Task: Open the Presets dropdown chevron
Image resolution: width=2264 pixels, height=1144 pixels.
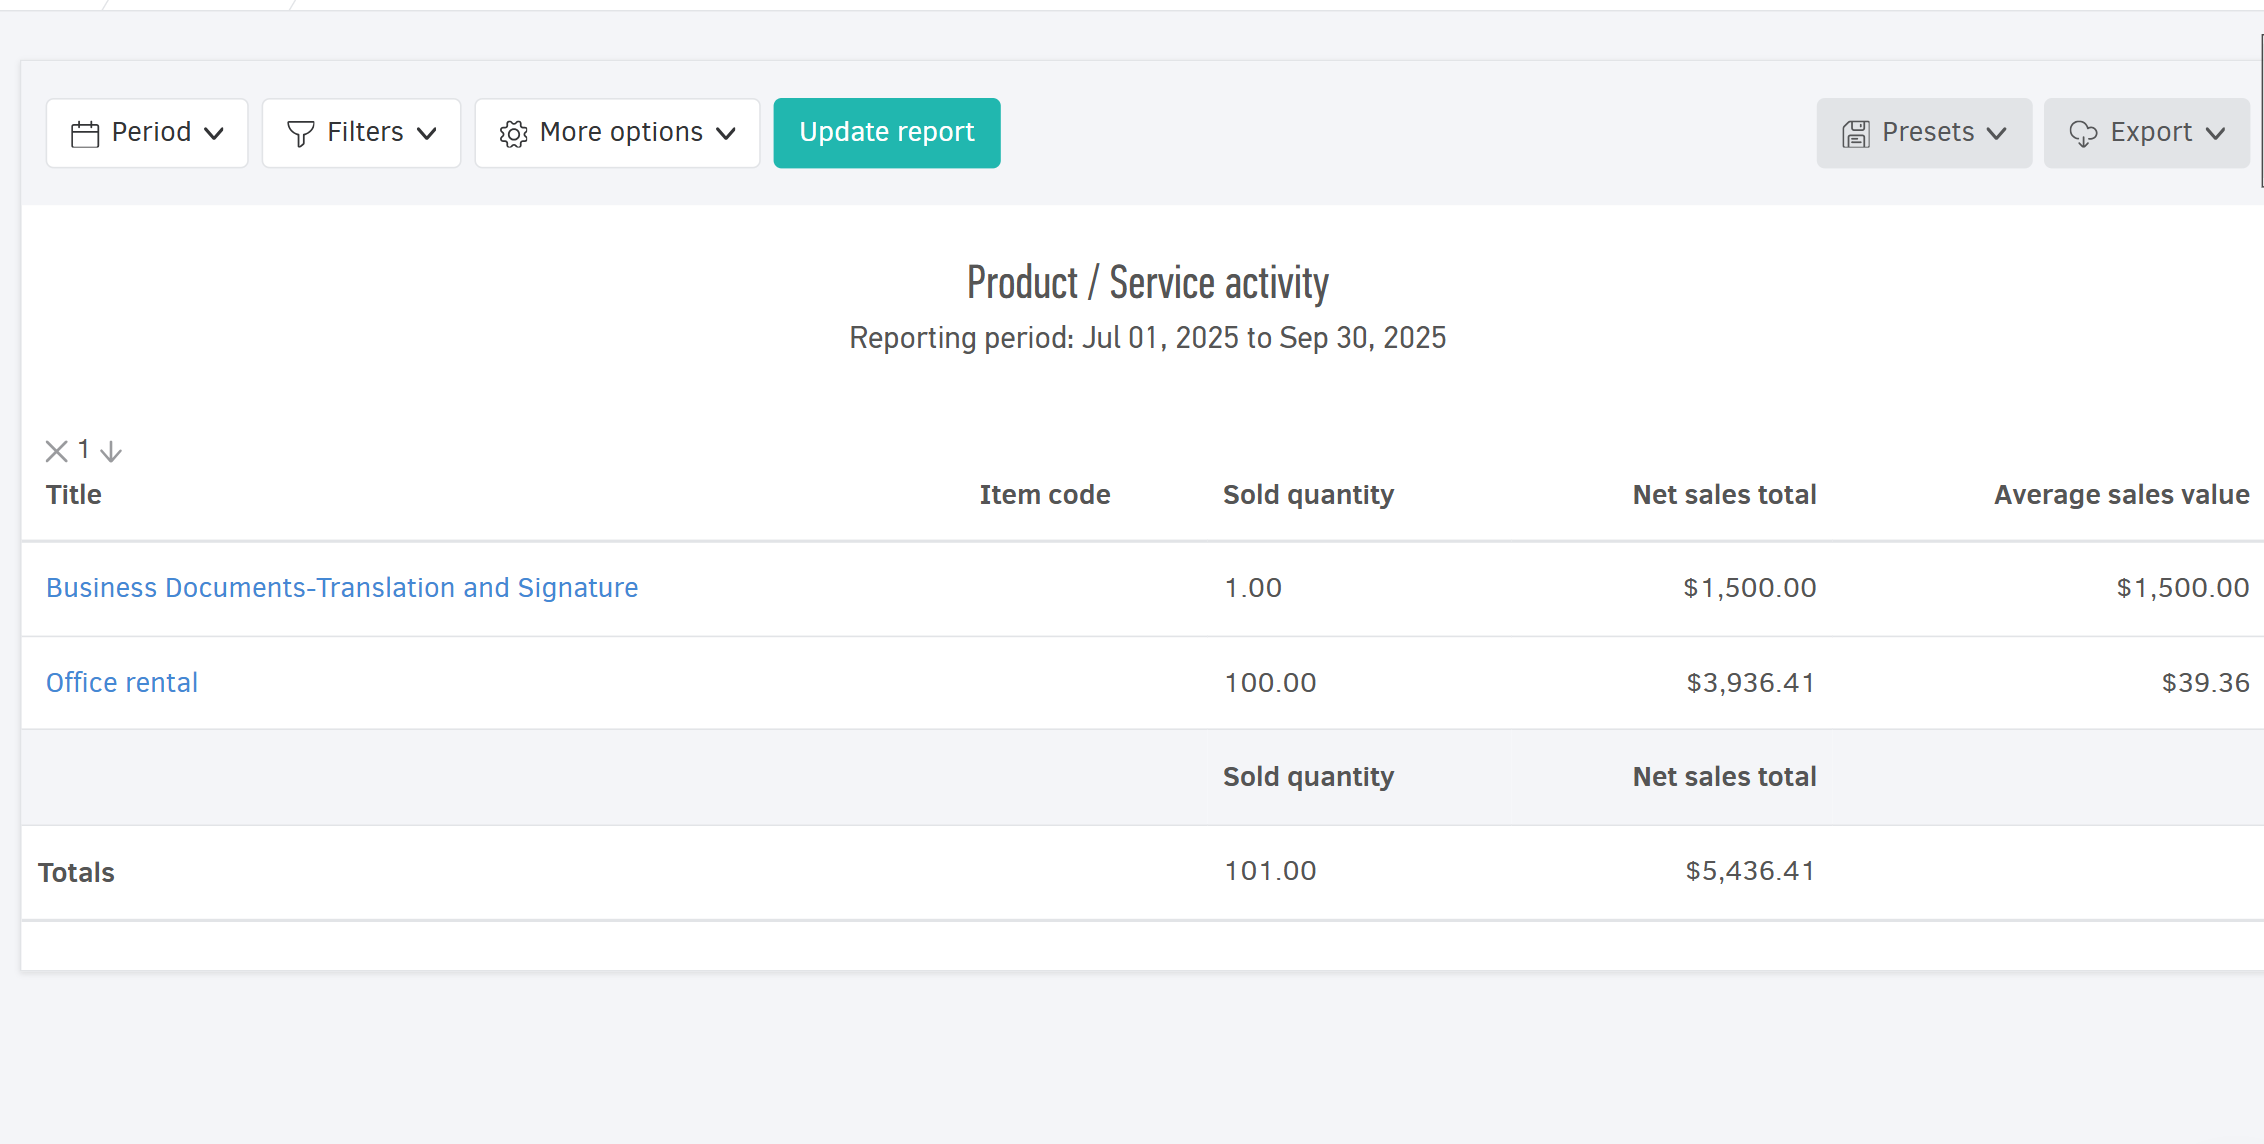Action: [1997, 133]
